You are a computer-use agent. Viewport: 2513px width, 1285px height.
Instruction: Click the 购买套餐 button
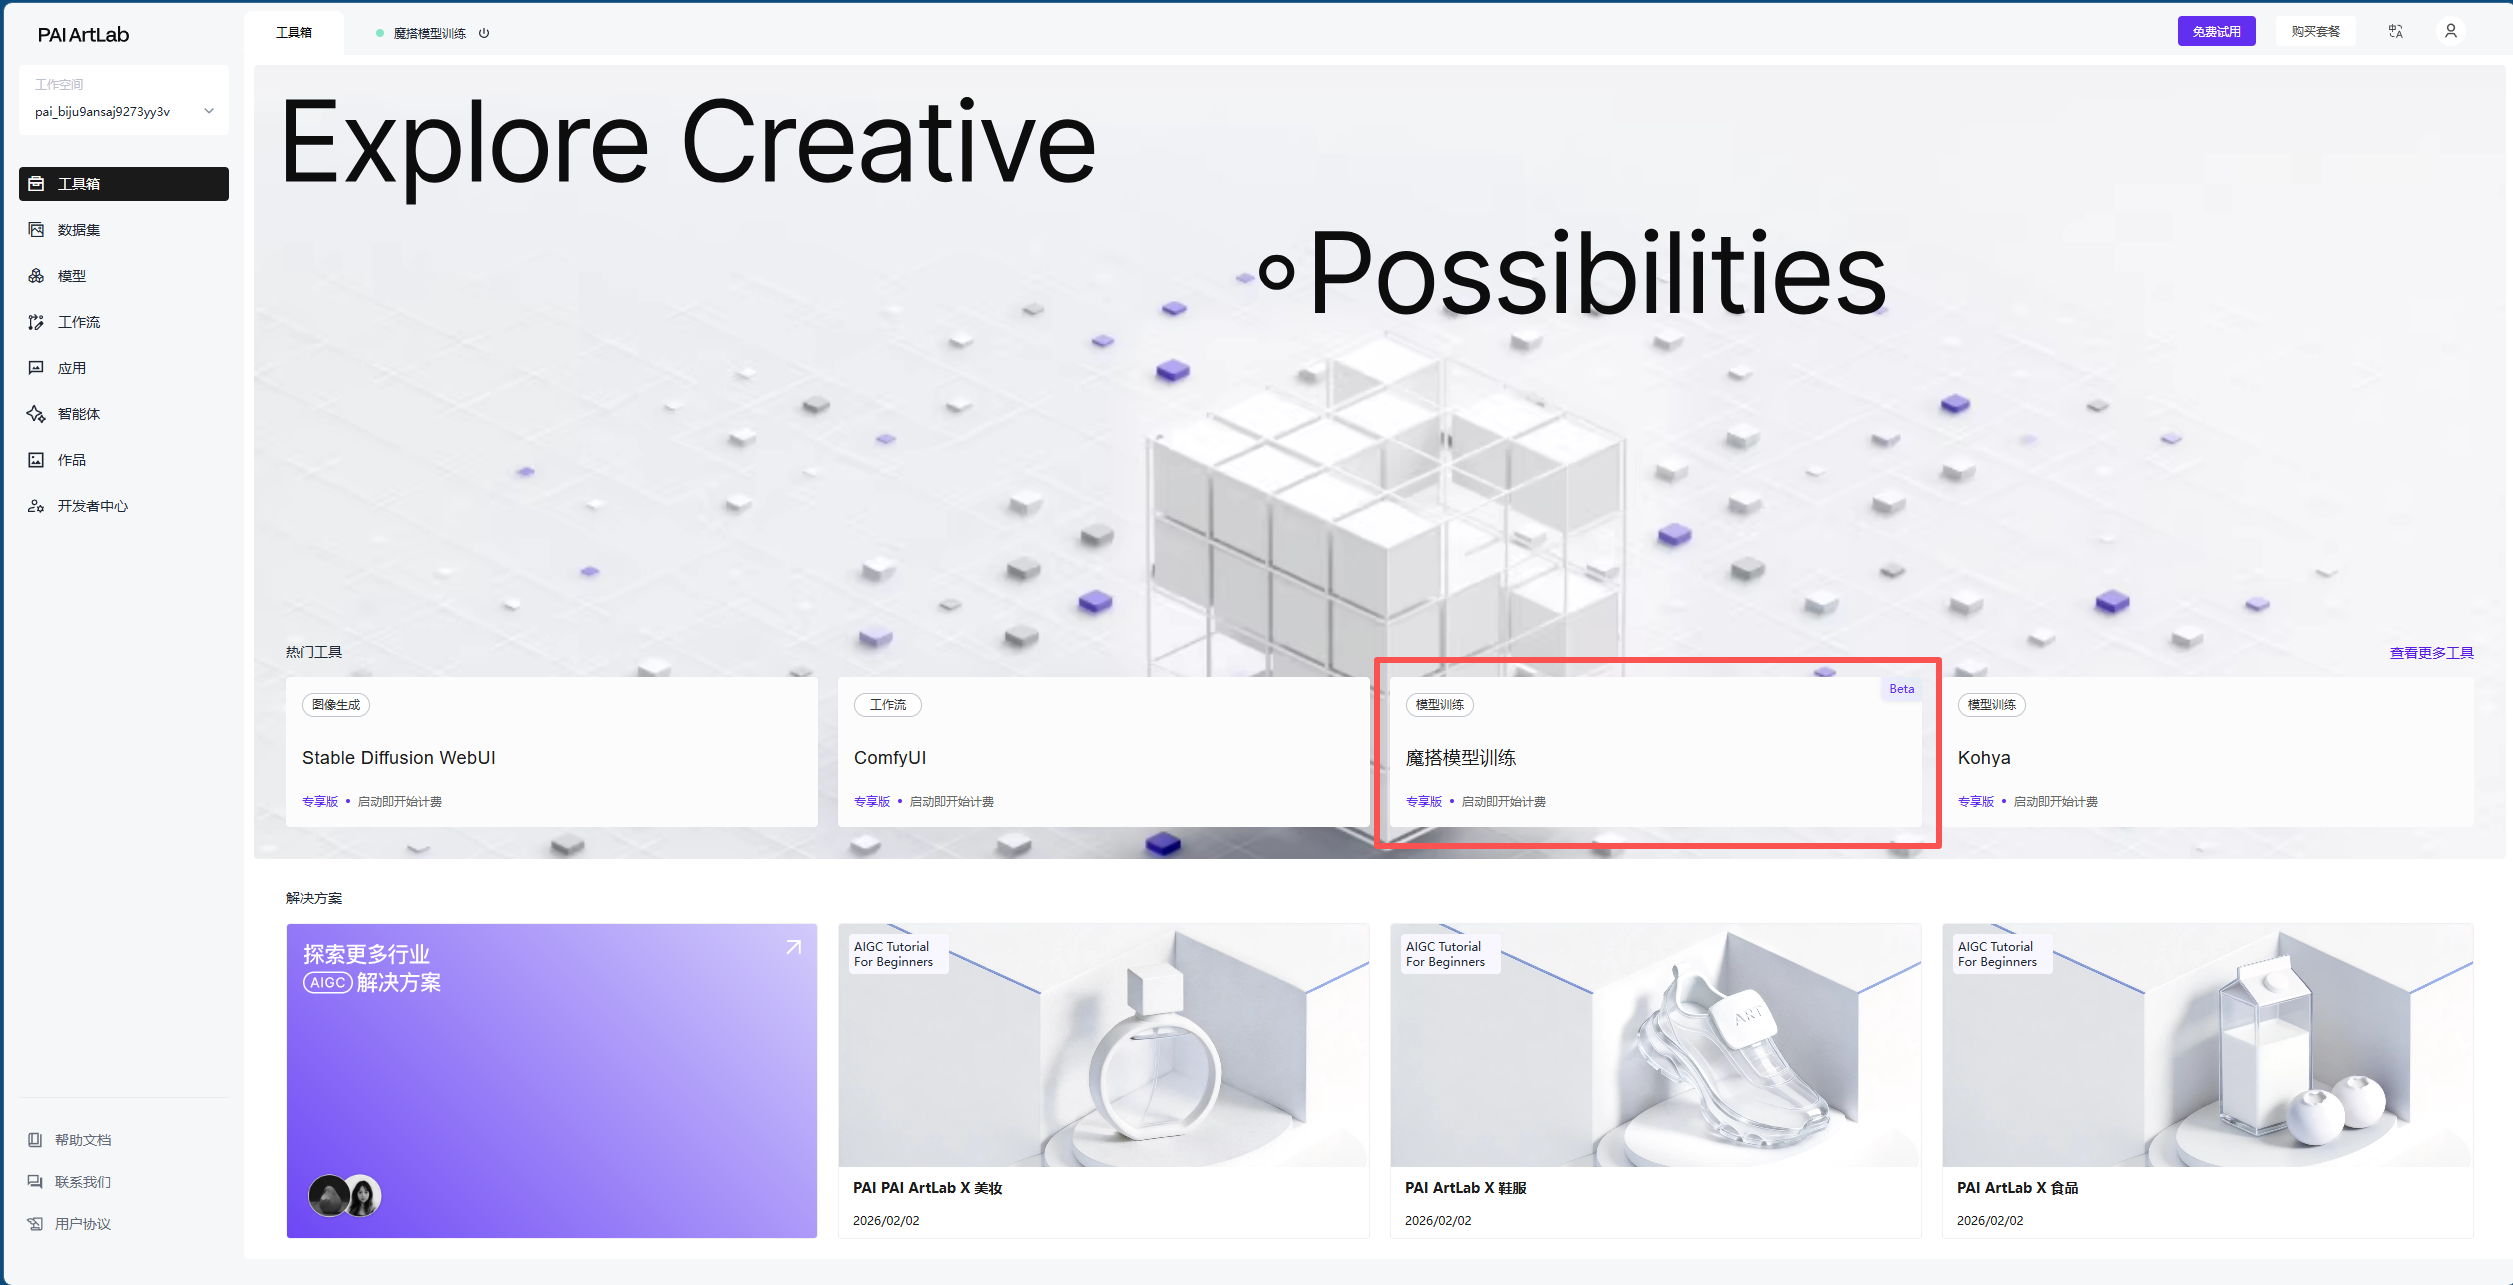click(x=2315, y=32)
